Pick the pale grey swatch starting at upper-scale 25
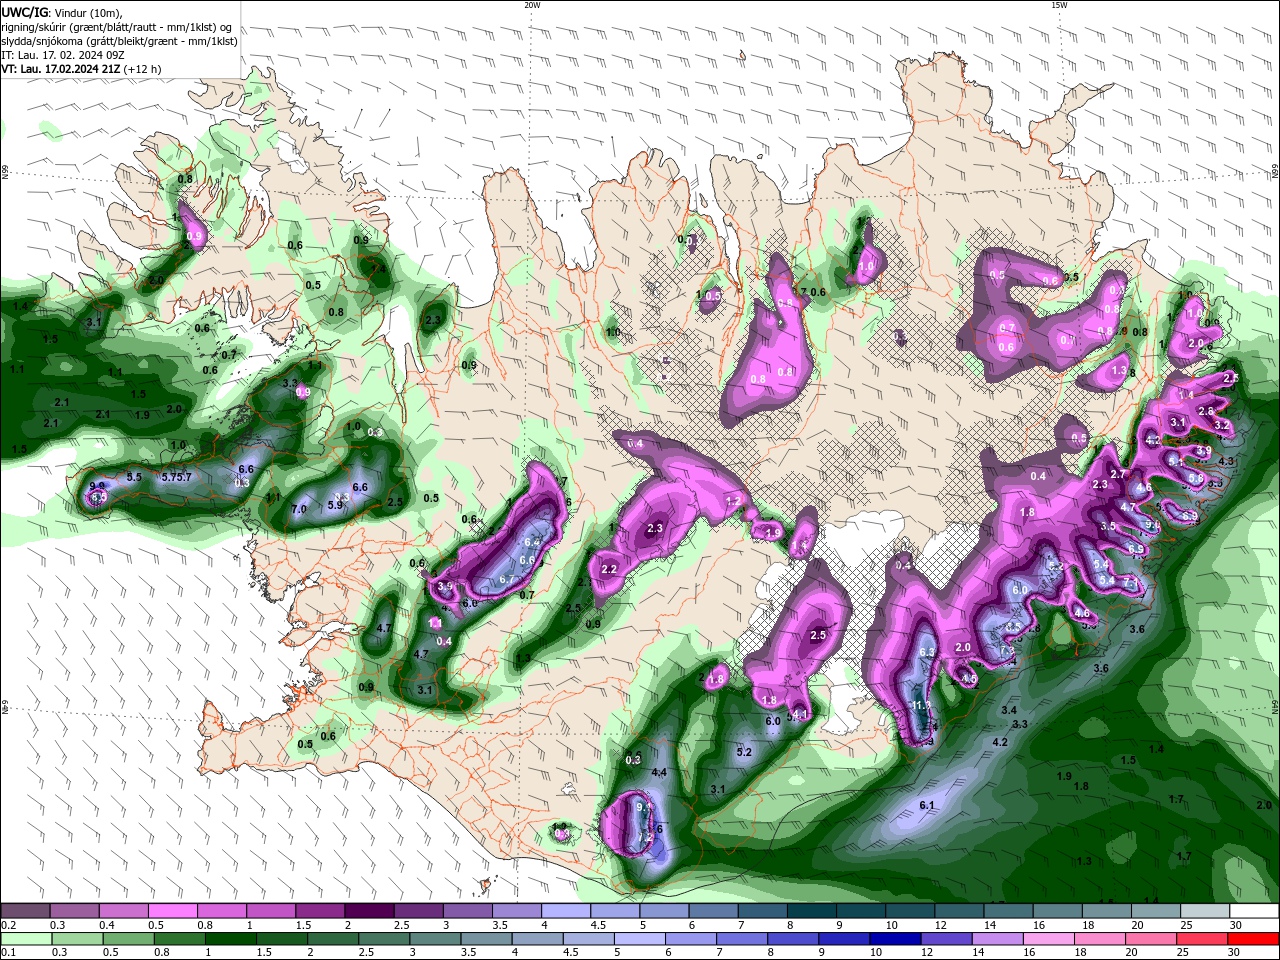This screenshot has height=960, width=1280. coord(1206,911)
